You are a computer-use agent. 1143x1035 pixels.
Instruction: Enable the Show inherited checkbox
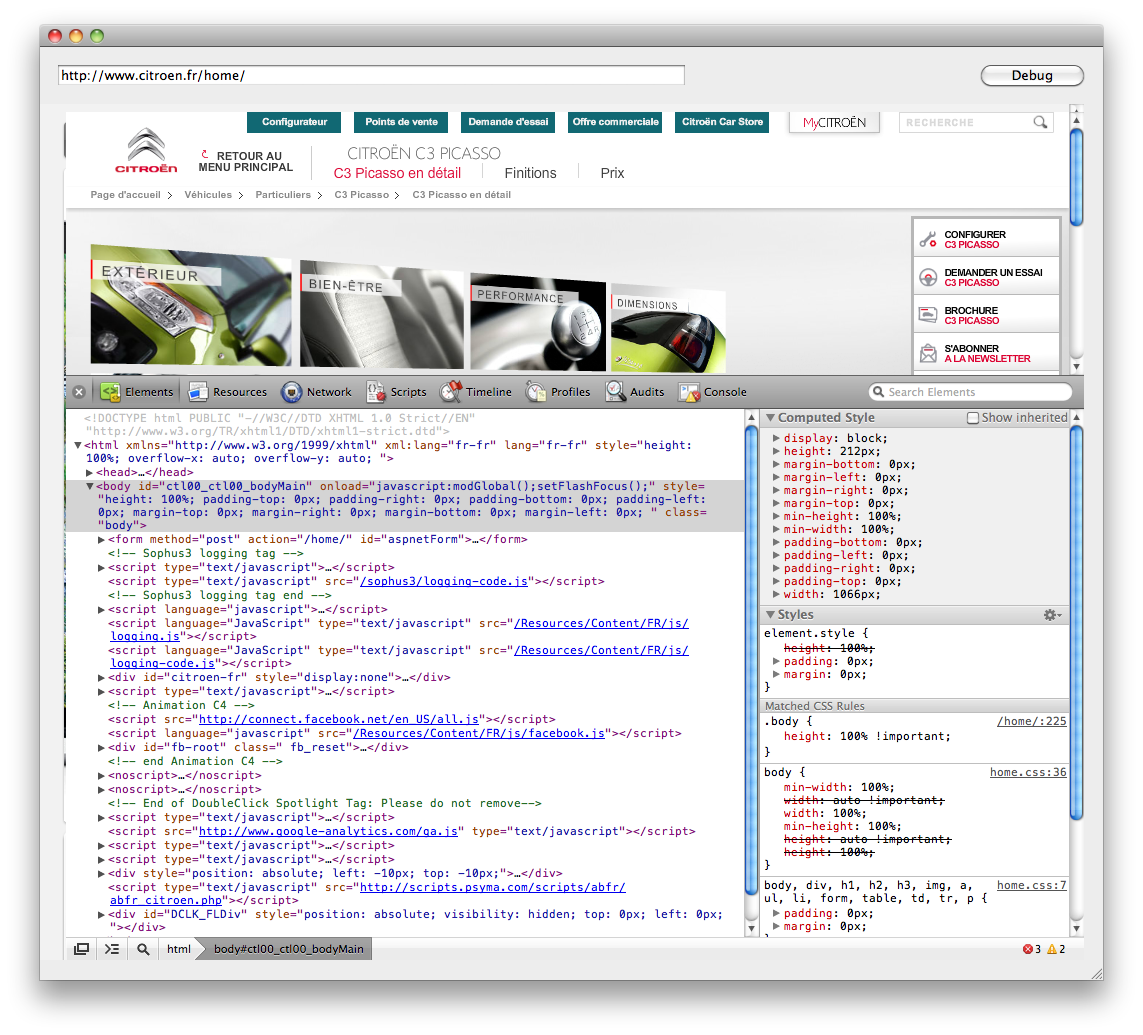click(972, 418)
